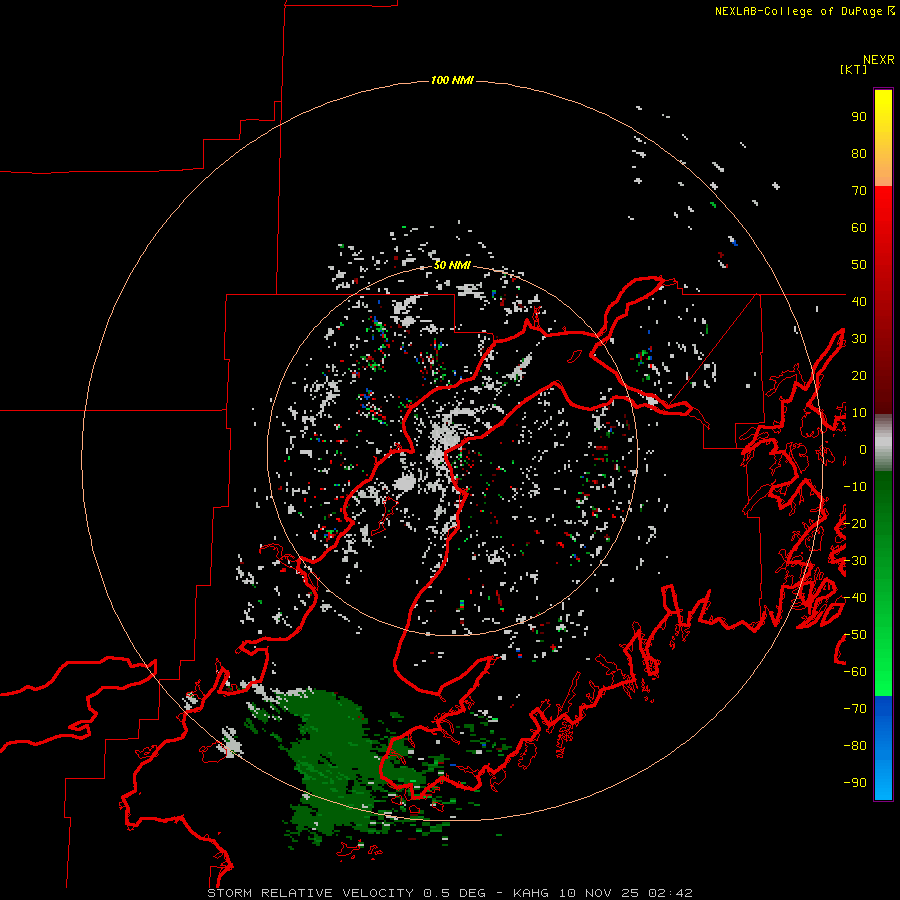The width and height of the screenshot is (900, 900).
Task: Click the 10 value on velocity scale
Action: [x=859, y=413]
